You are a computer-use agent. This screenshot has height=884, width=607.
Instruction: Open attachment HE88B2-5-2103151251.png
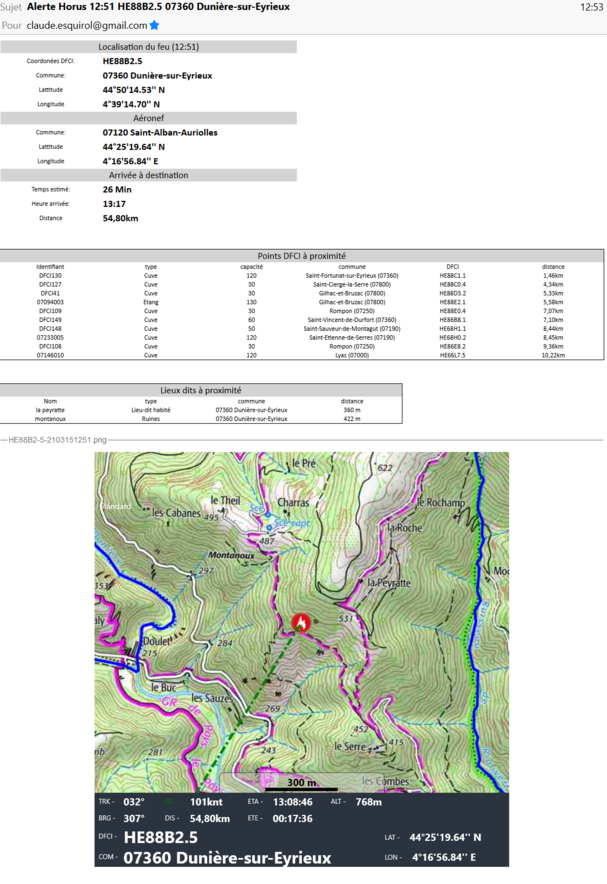pos(57,439)
